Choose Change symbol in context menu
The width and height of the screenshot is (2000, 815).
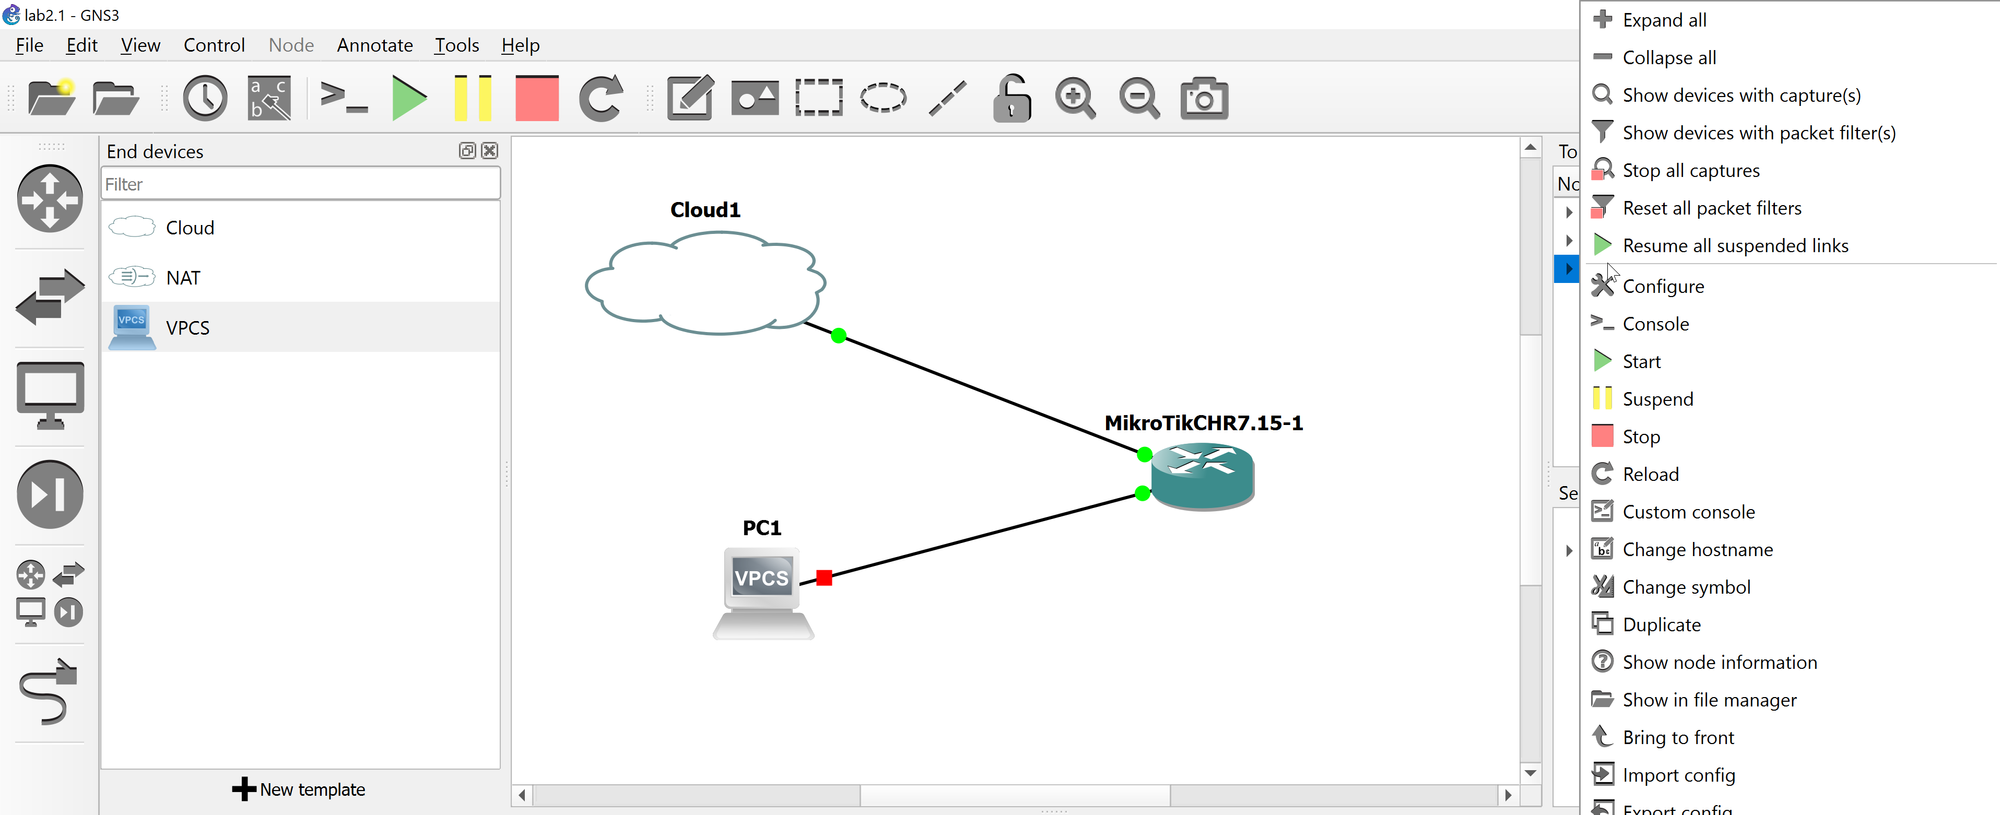pos(1790,587)
